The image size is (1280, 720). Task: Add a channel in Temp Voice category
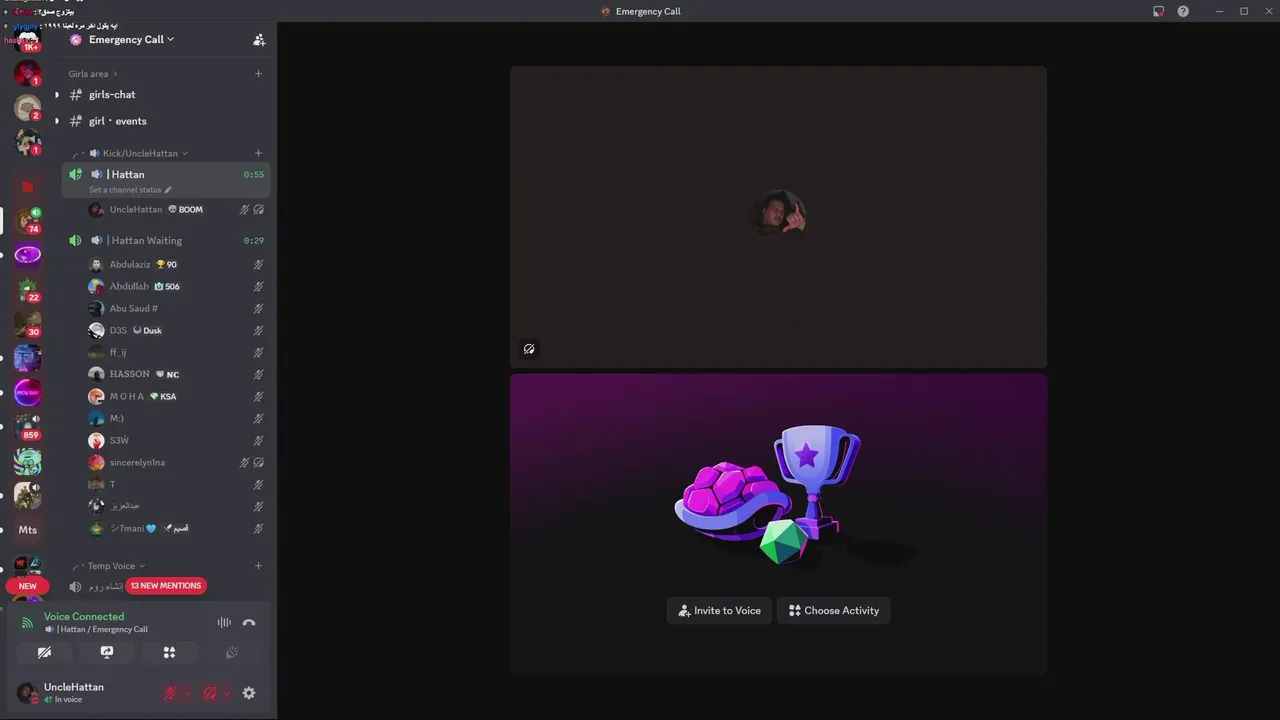[x=258, y=566]
